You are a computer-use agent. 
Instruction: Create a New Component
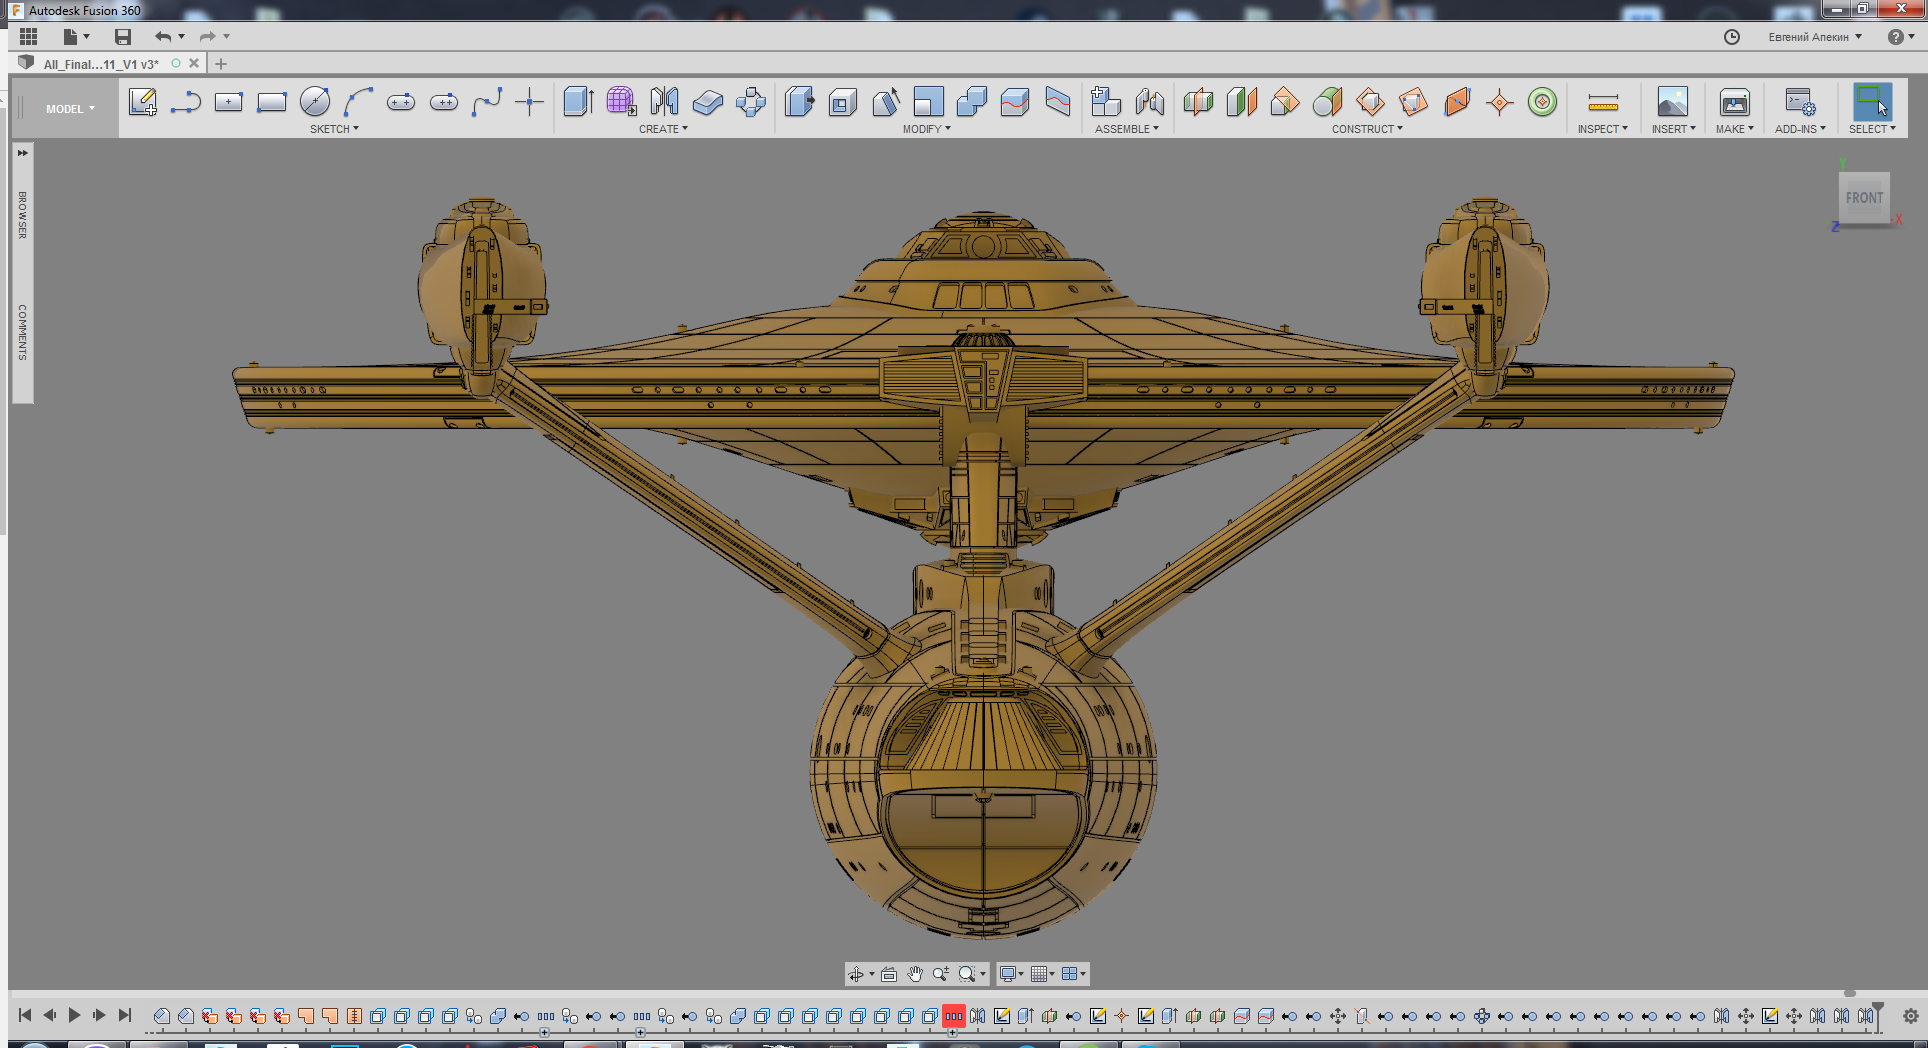click(x=1106, y=101)
